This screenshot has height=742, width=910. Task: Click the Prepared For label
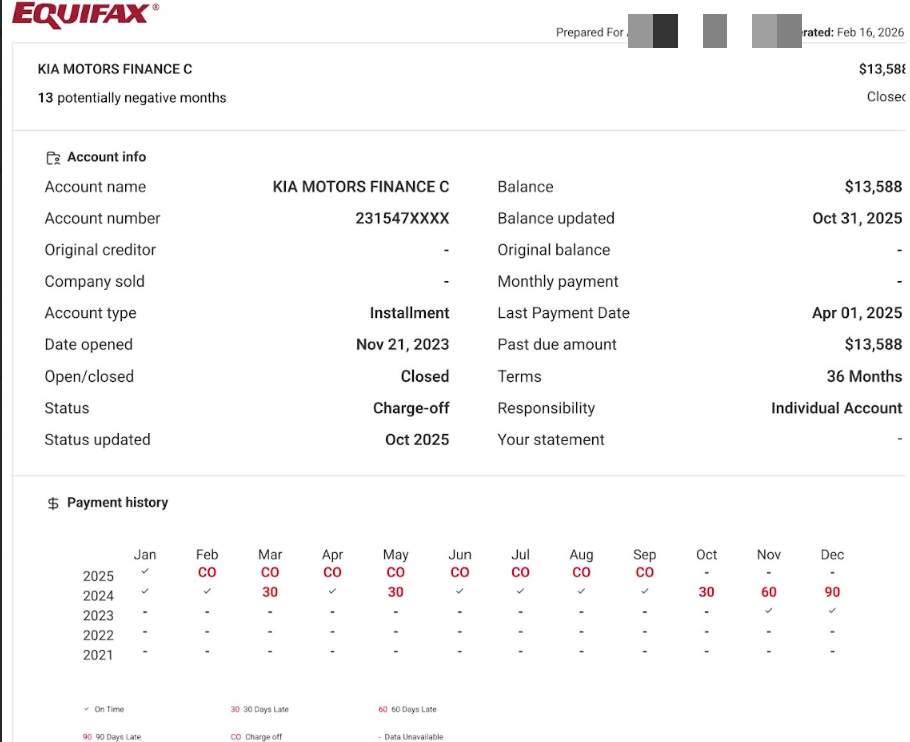click(590, 32)
